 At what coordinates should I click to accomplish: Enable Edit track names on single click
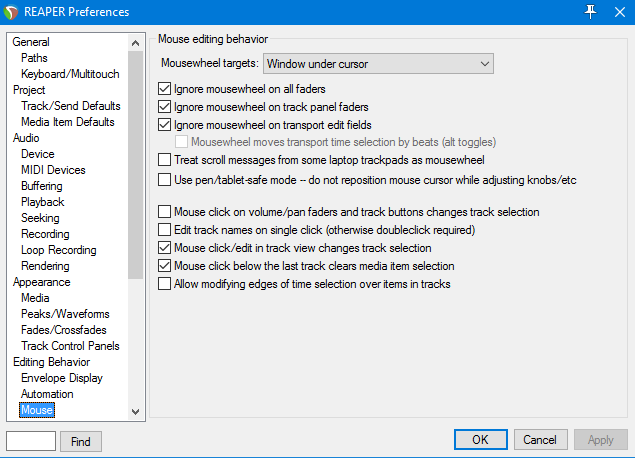(165, 230)
